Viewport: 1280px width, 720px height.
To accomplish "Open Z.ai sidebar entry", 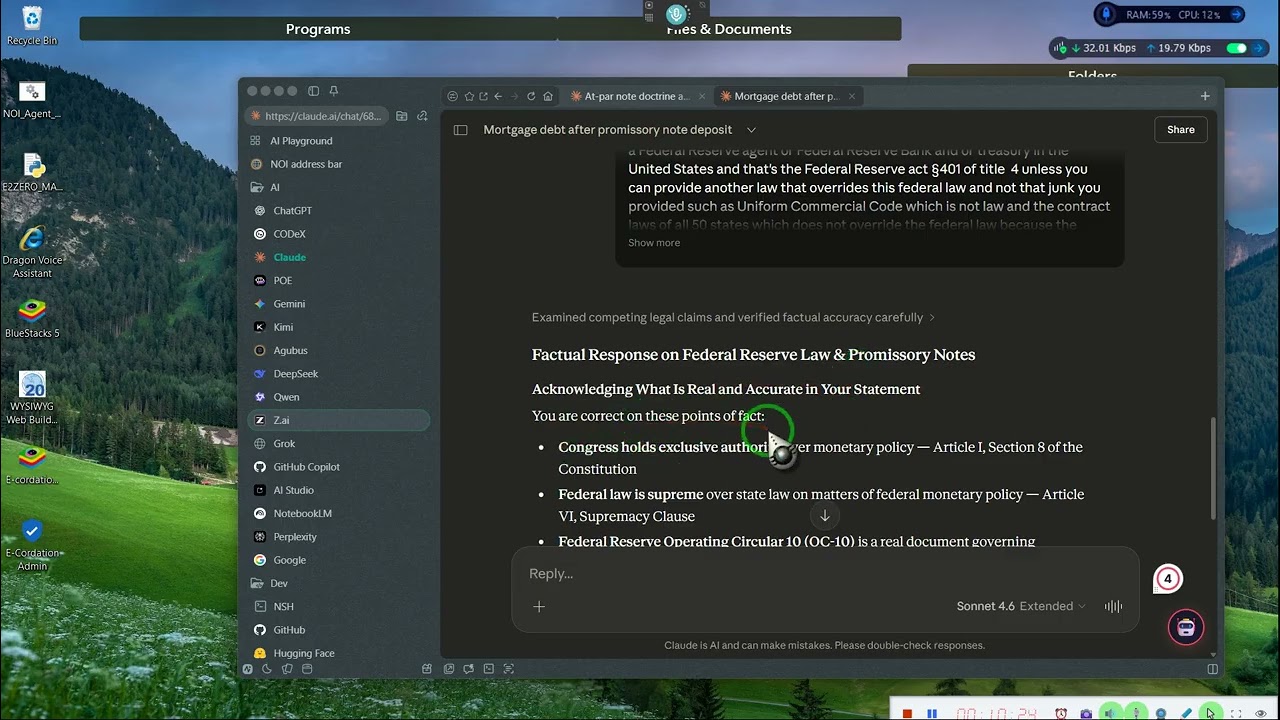I will pos(340,421).
